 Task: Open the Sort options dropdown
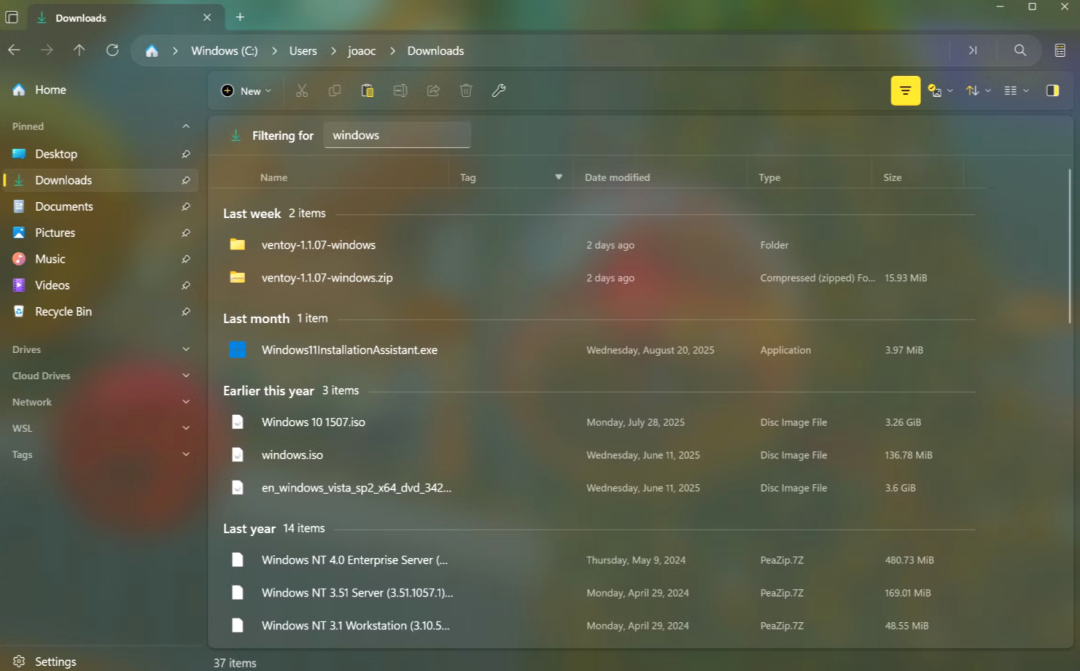coord(978,91)
